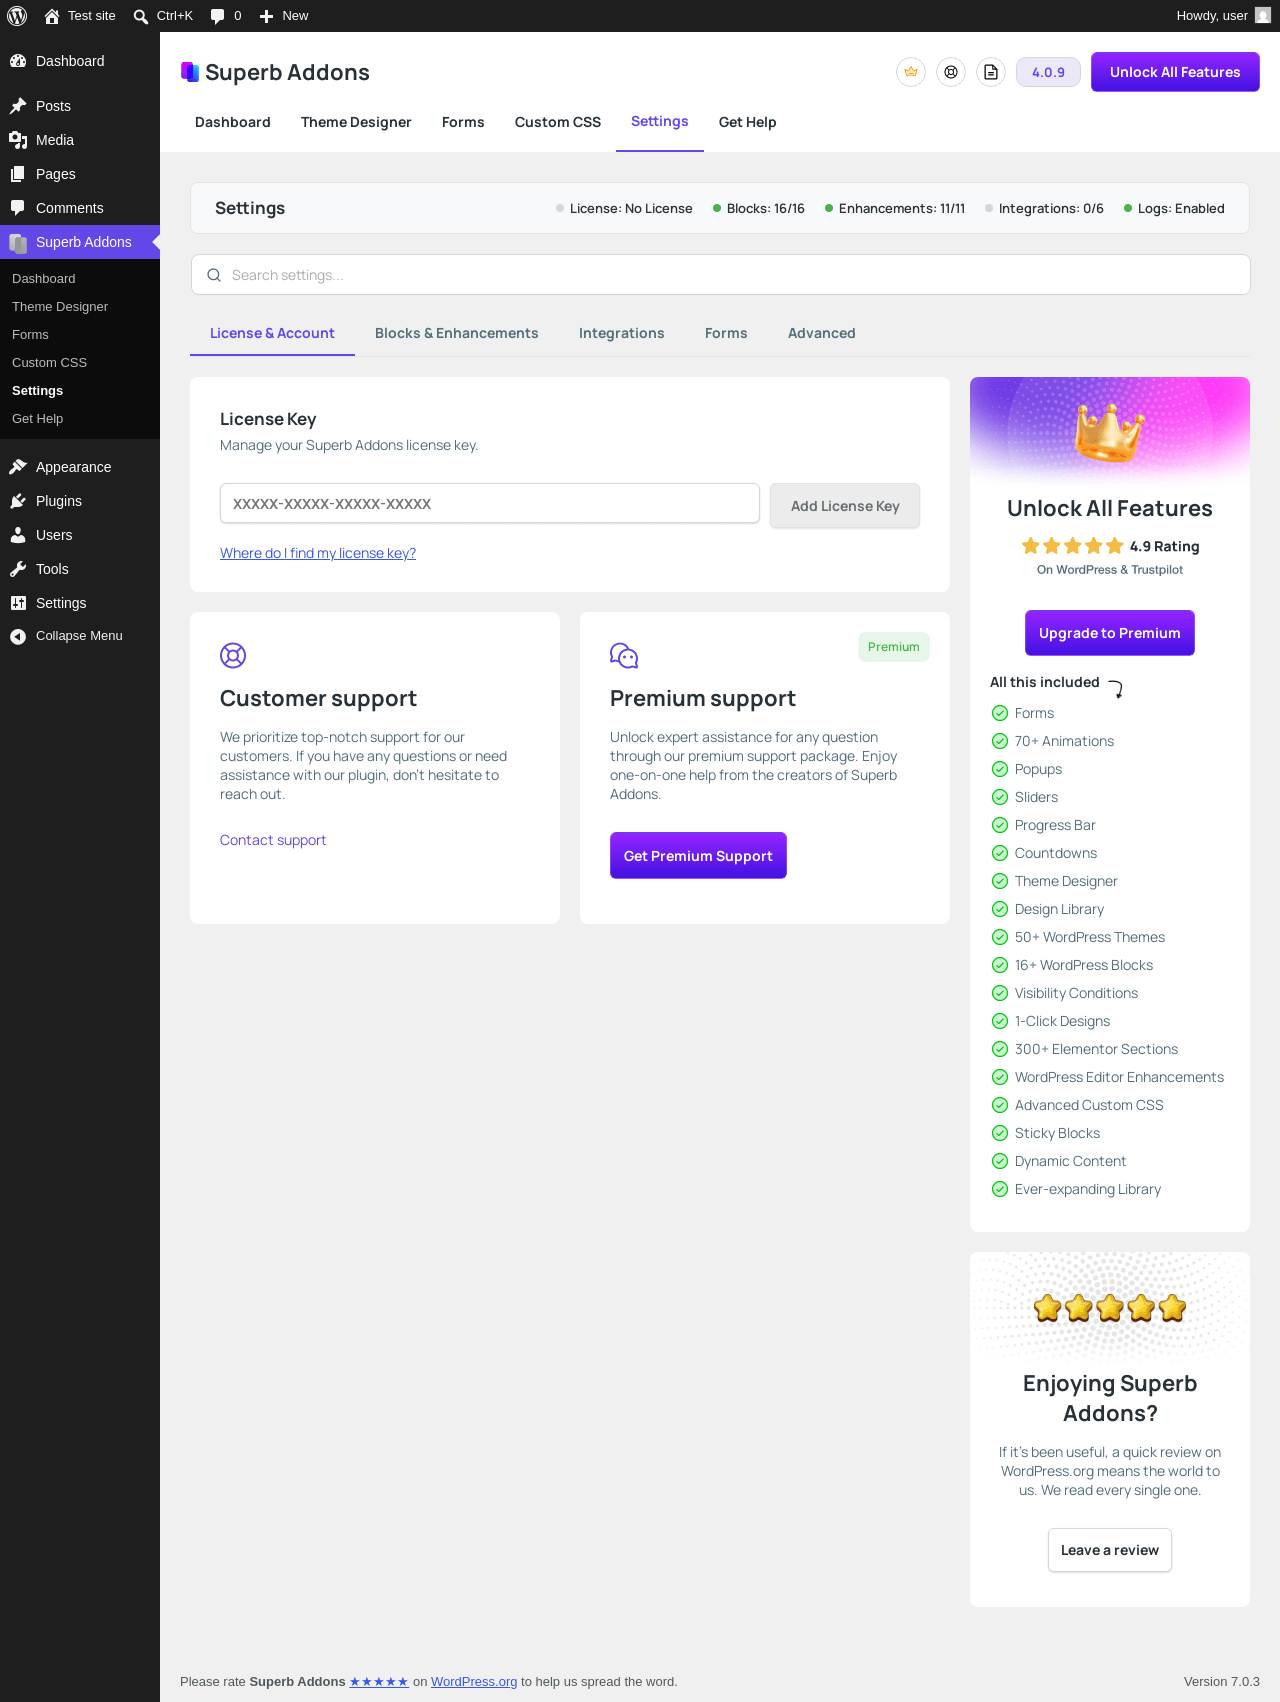
Task: Open Get Help in sidebar submenu
Action: pos(37,419)
